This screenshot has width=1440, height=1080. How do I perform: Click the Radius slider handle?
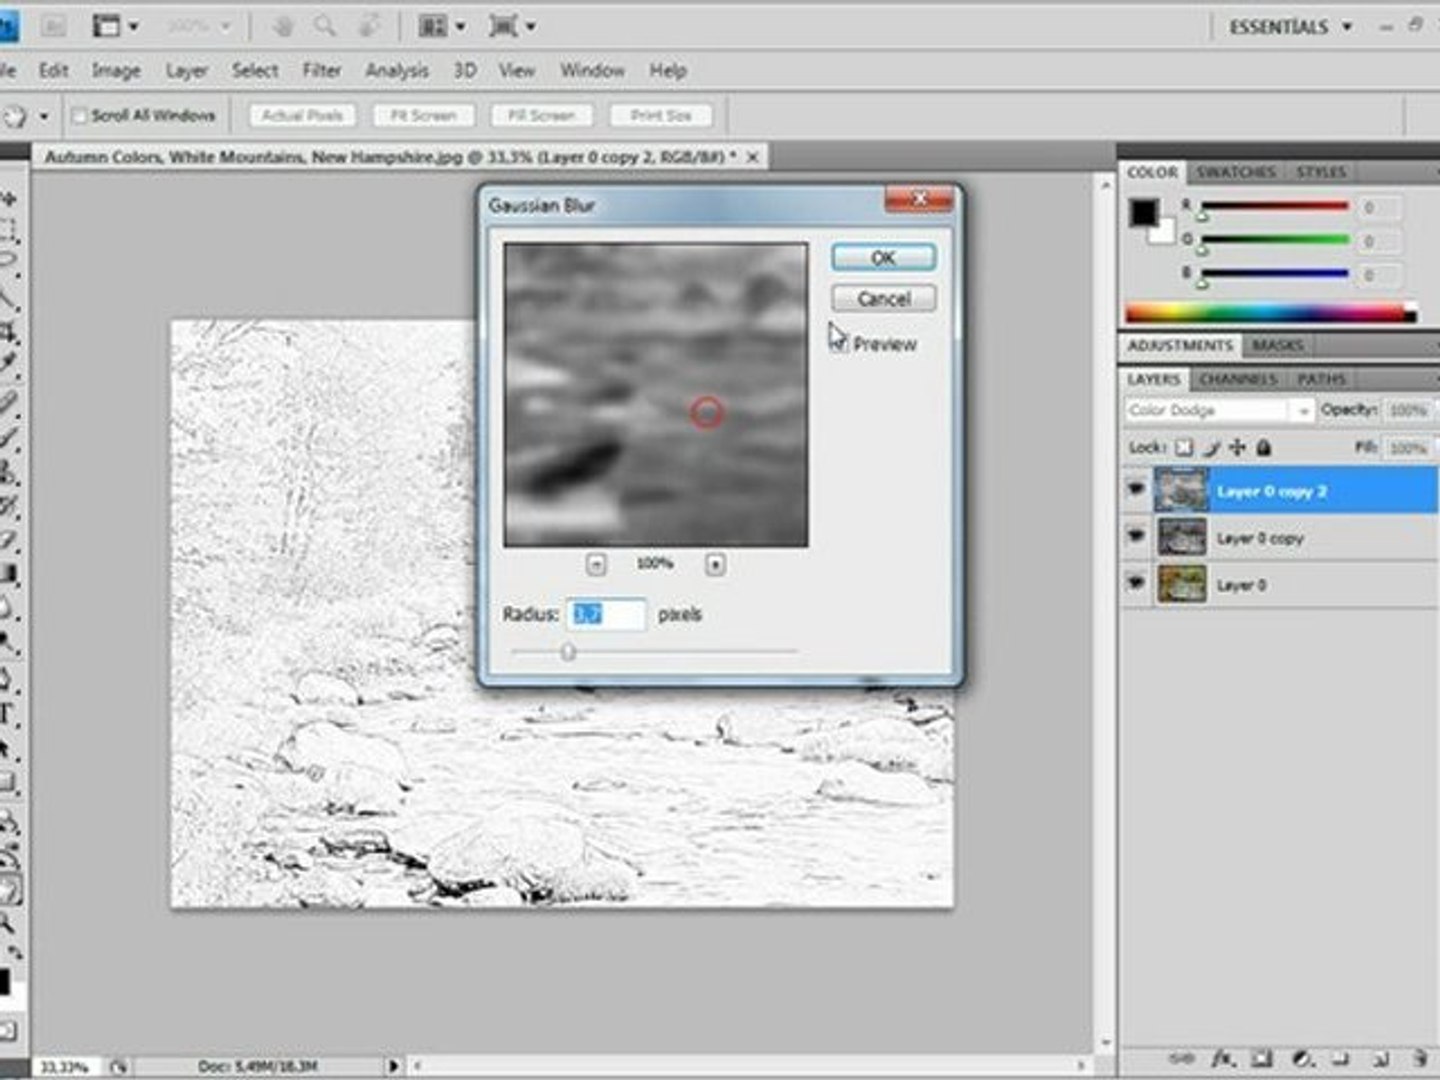click(x=568, y=652)
